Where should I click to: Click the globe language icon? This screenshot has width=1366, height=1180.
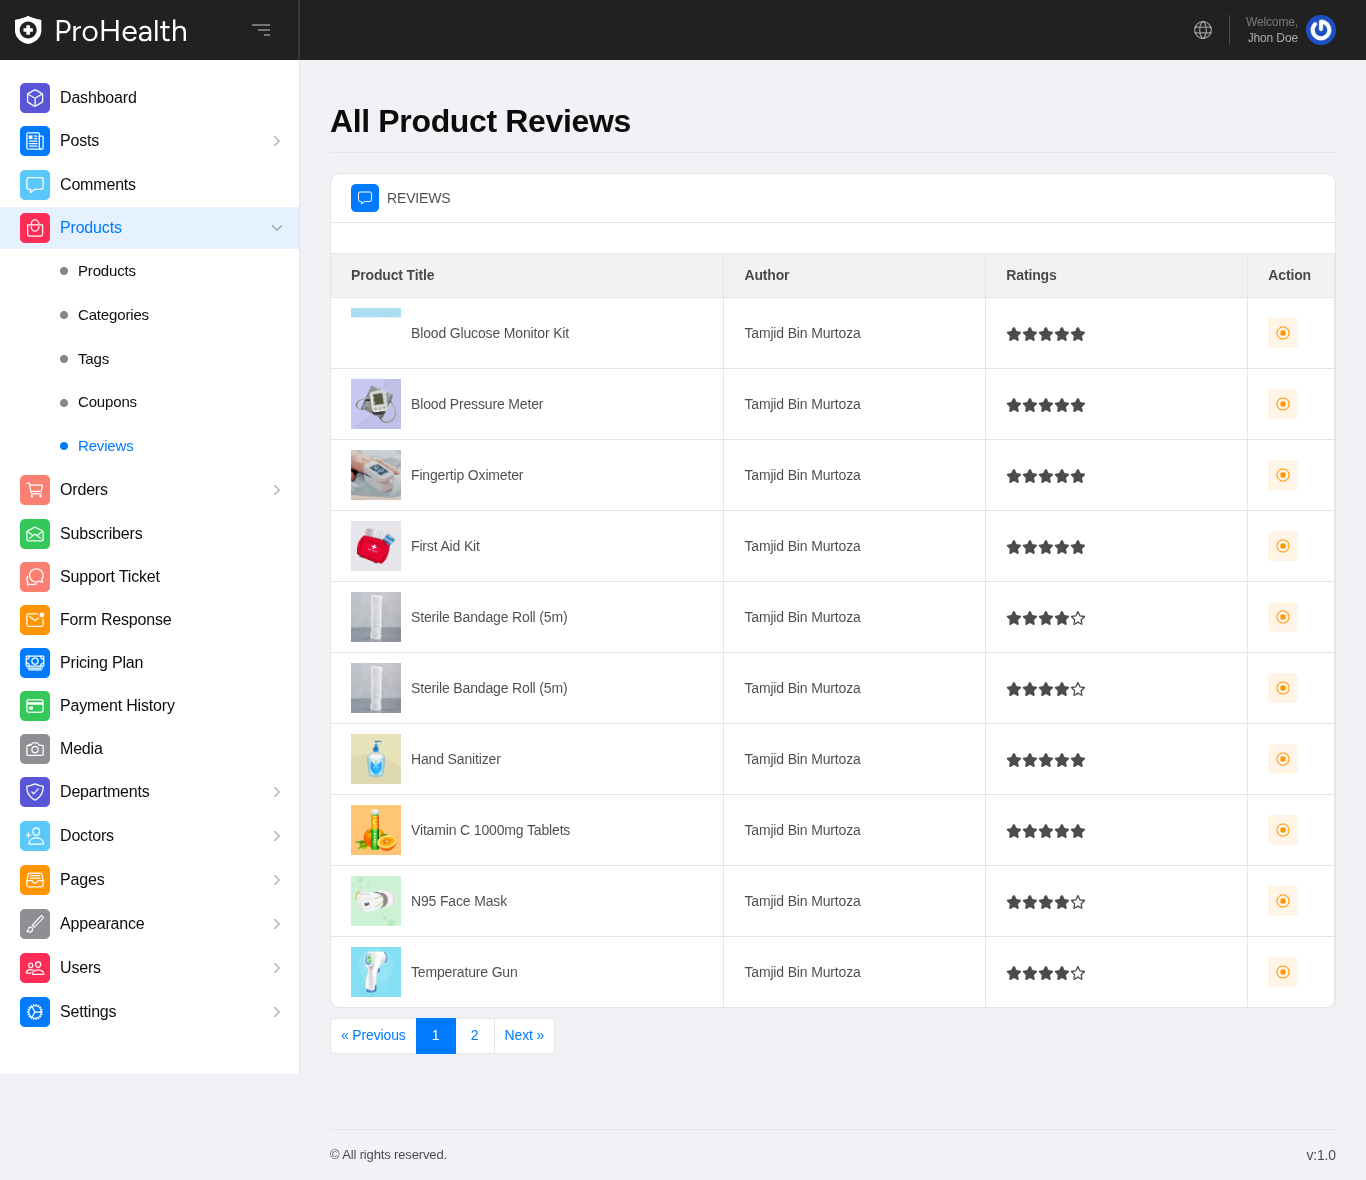pos(1203,30)
